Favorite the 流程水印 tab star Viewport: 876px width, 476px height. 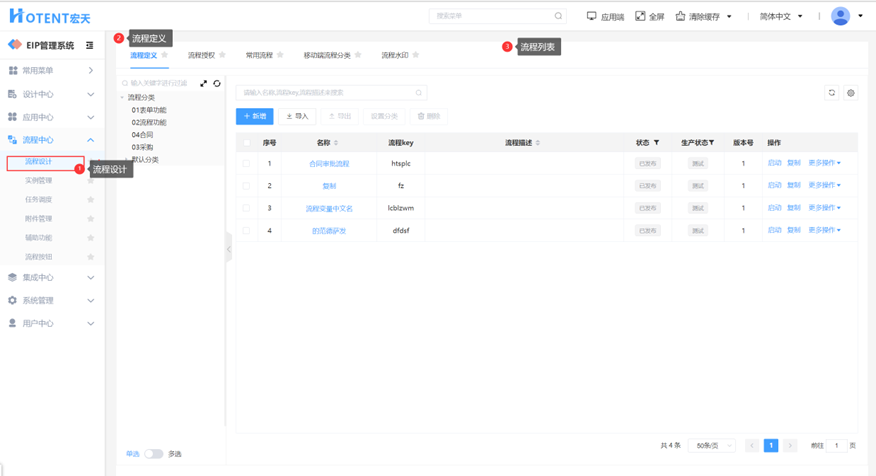(416, 55)
